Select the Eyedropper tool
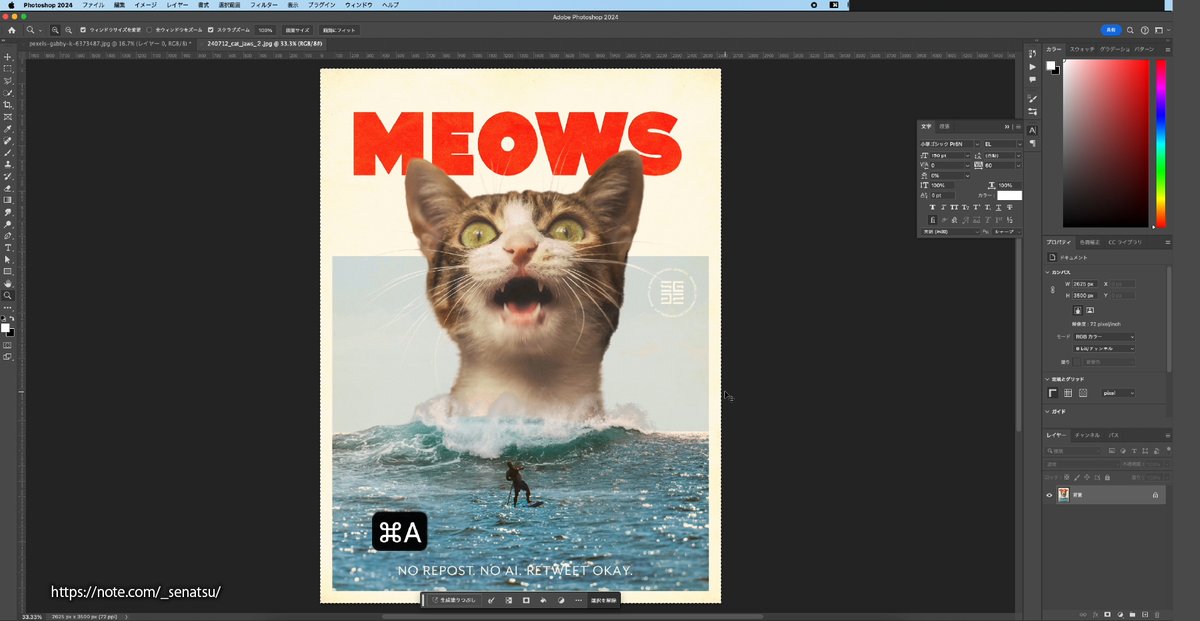Viewport: 1200px width, 621px height. 8,129
